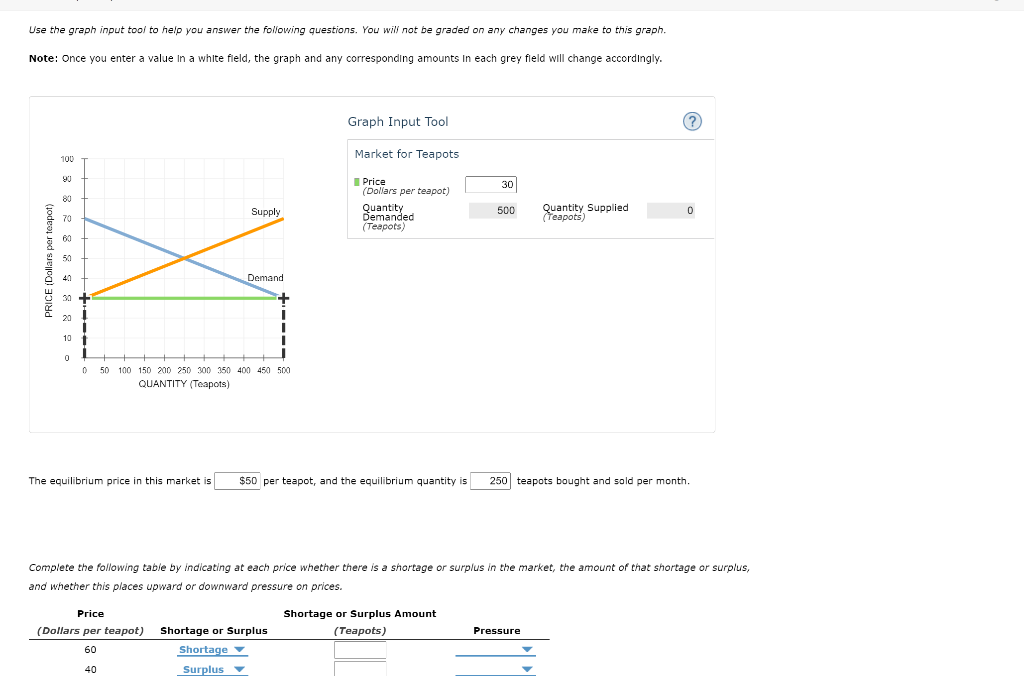Open the Shortage dropdown for price 60
The width and height of the screenshot is (1024, 676).
coord(210,649)
